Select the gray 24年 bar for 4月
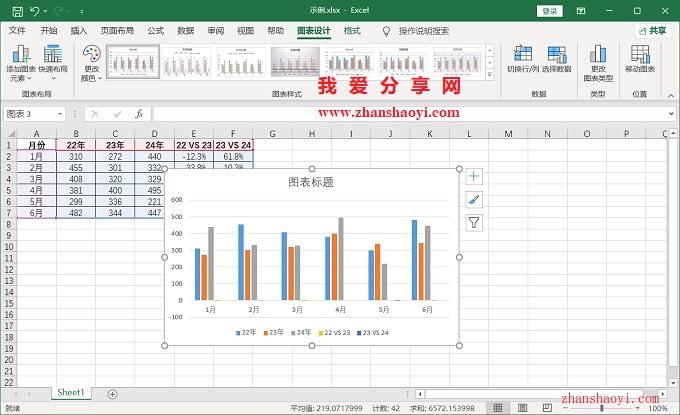This screenshot has width=680, height=415. coord(341,259)
